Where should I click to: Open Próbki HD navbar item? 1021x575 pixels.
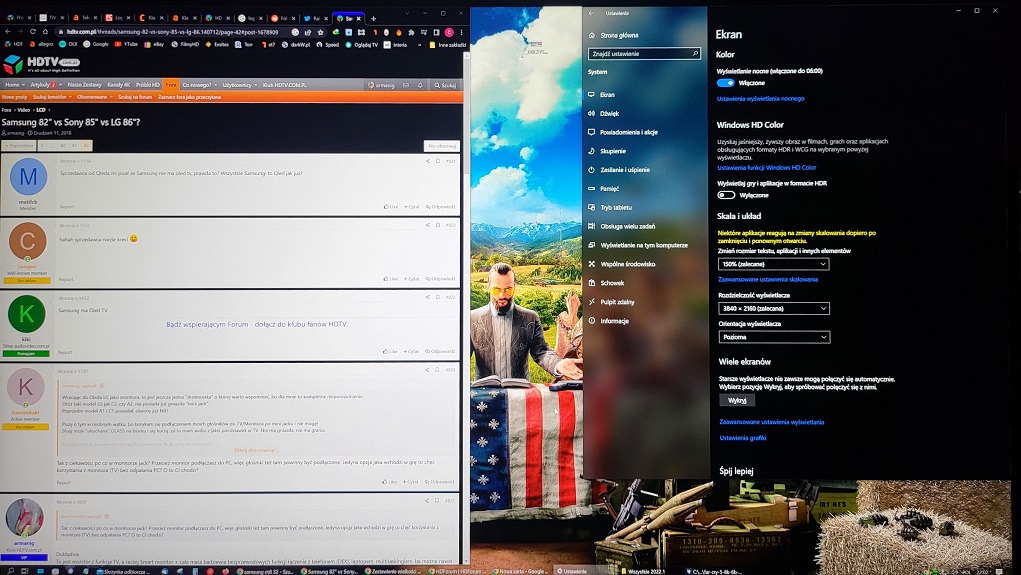[148, 85]
